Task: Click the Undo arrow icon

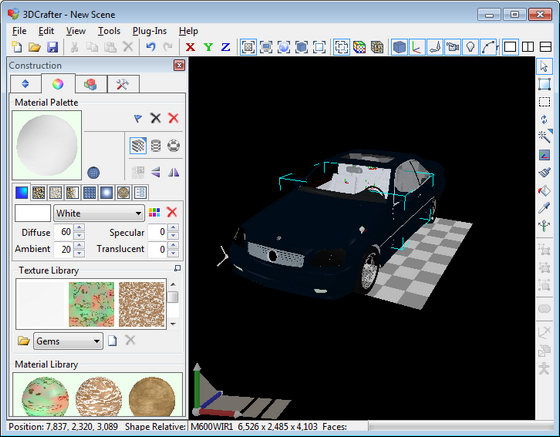Action: 151,47
